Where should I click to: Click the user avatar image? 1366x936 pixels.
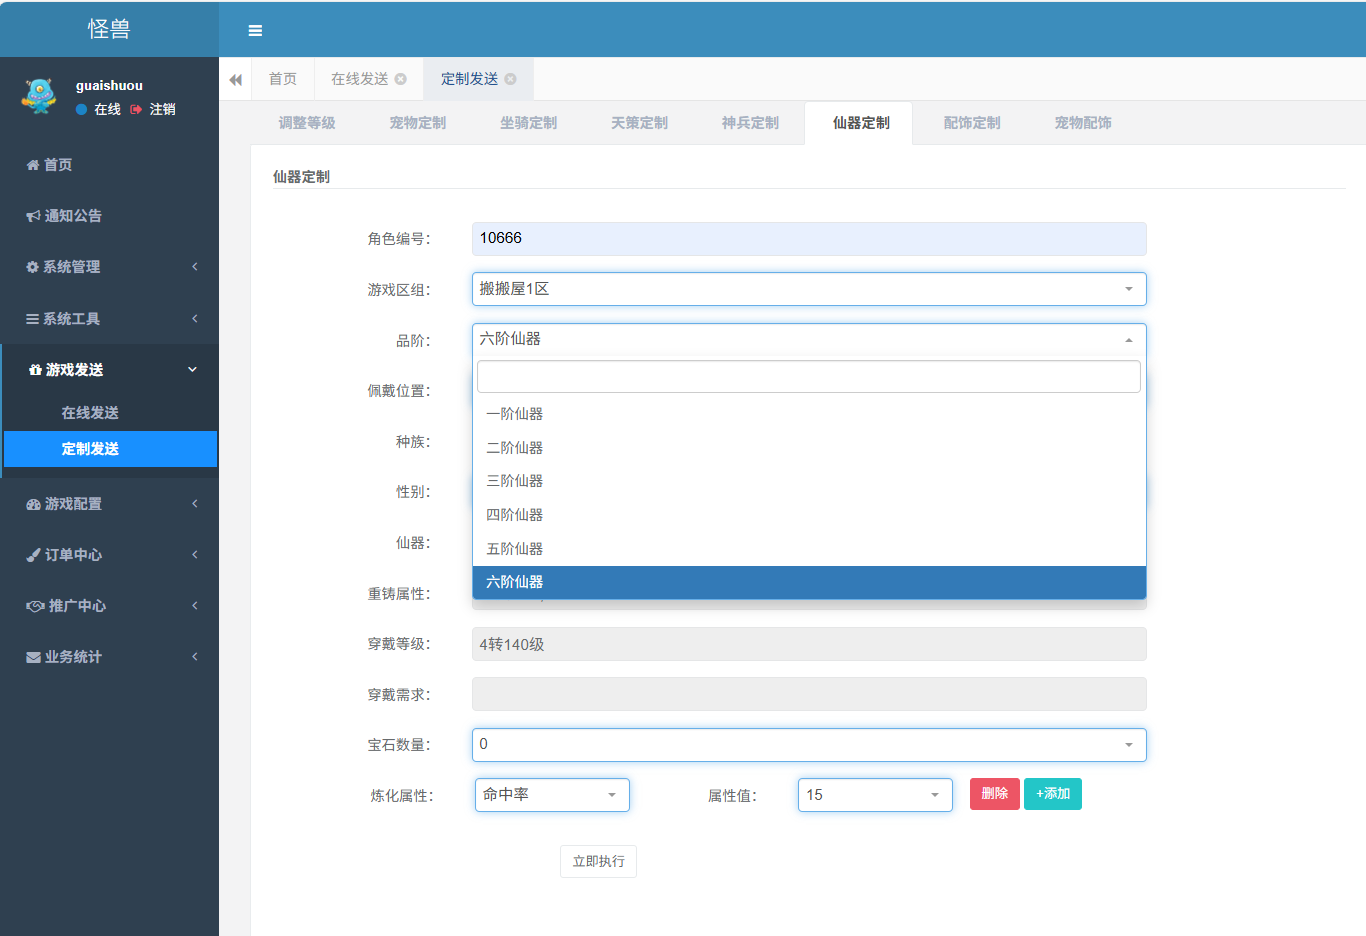tap(39, 97)
